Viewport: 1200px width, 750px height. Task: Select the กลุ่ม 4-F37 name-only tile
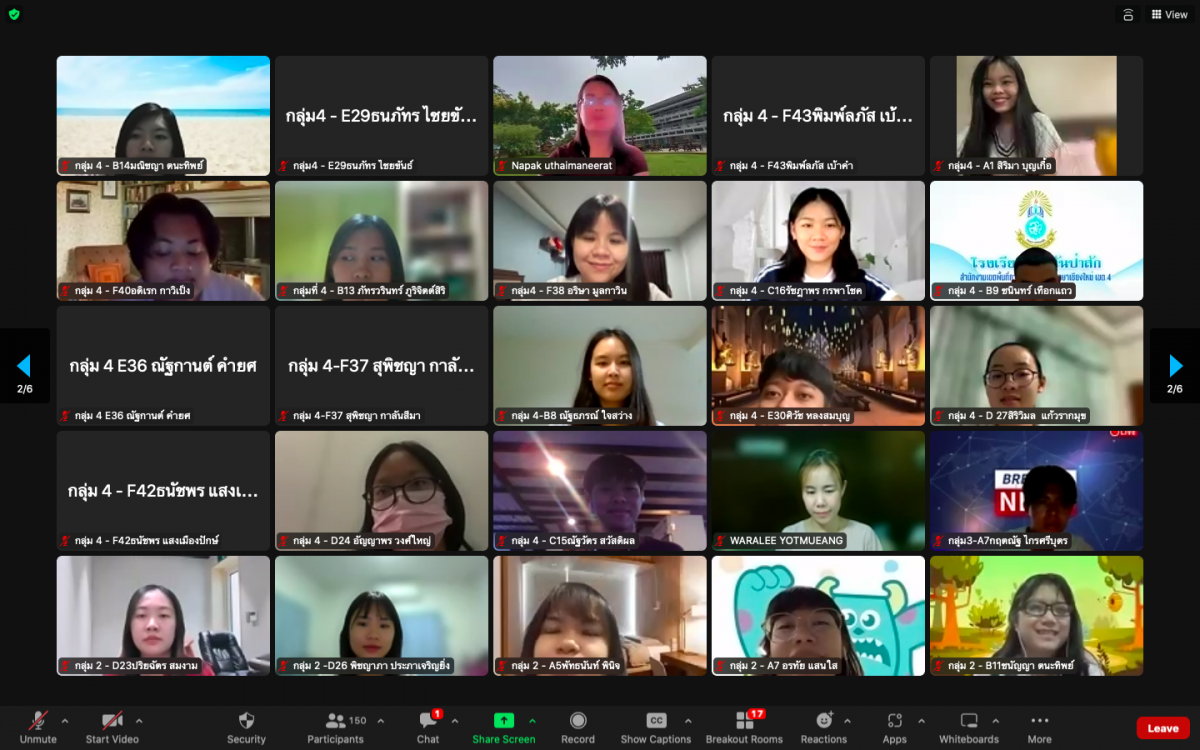382,366
